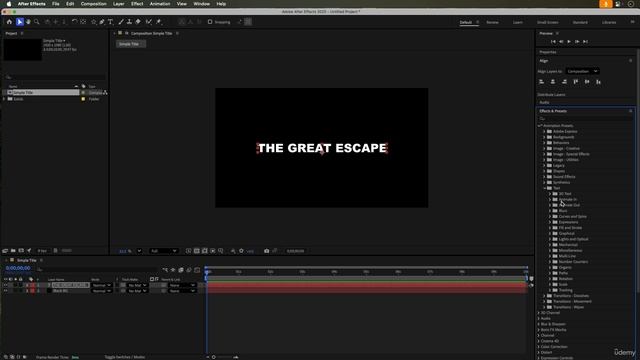This screenshot has width=640, height=360.
Task: Select the Clone Stamp tool
Action: (x=129, y=22)
